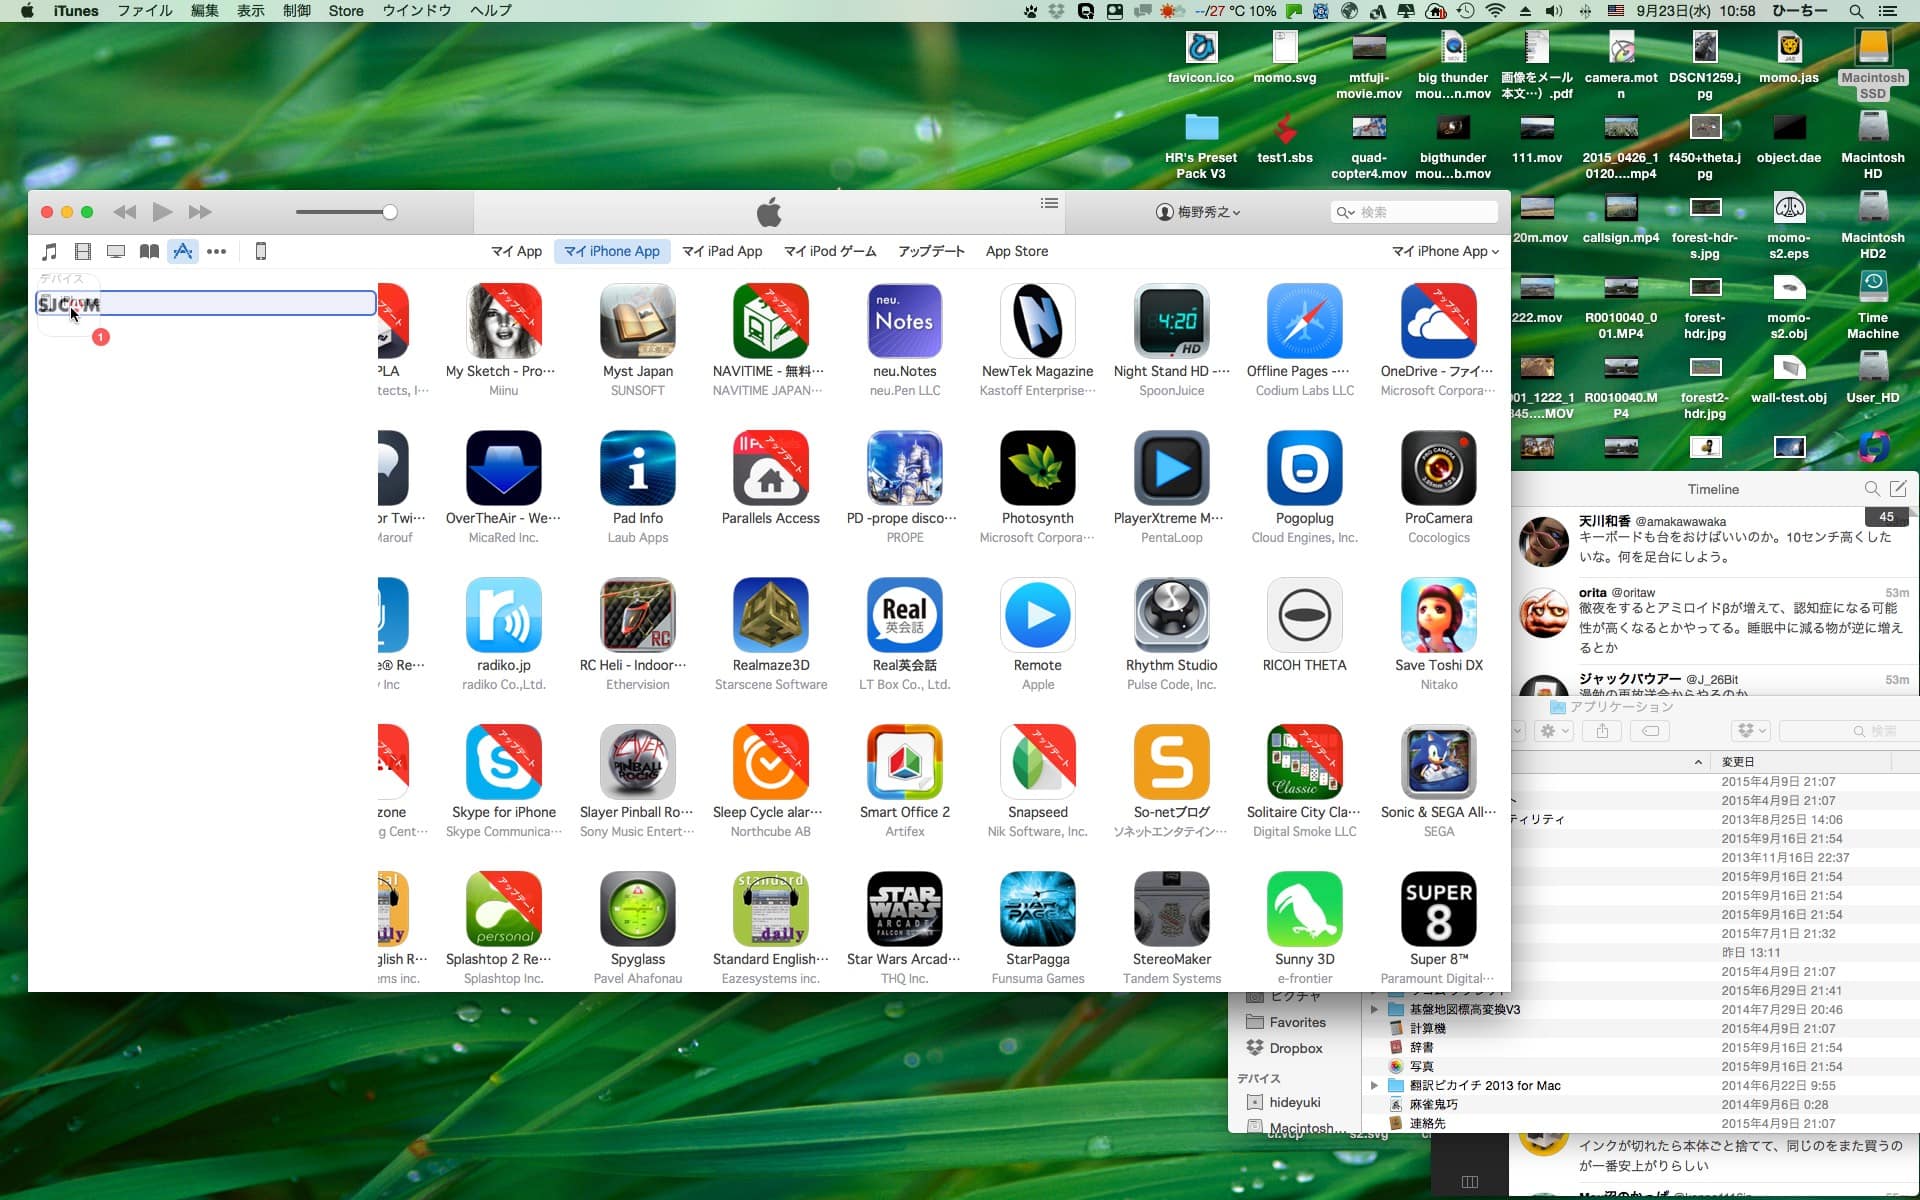Switch to the Movies library icon
Image resolution: width=1920 pixels, height=1200 pixels.
coord(83,252)
